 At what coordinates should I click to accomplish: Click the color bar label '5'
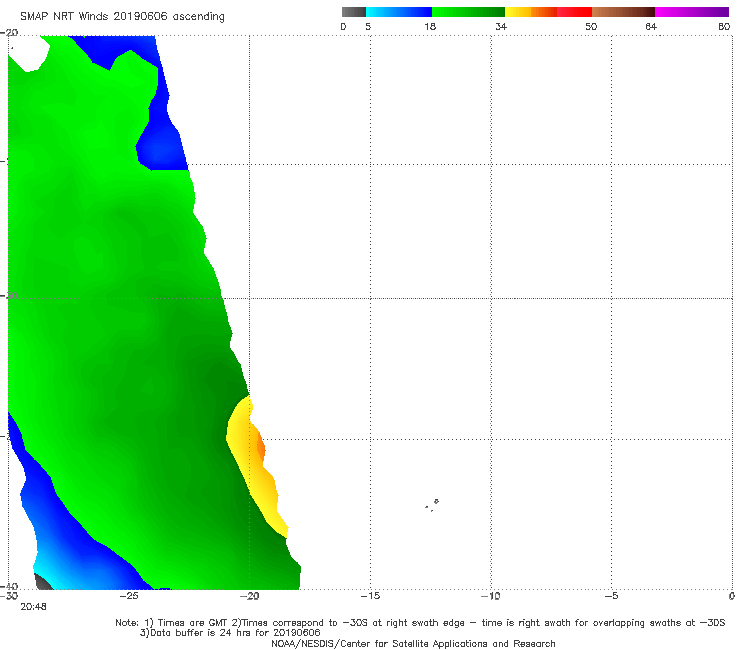[x=368, y=26]
